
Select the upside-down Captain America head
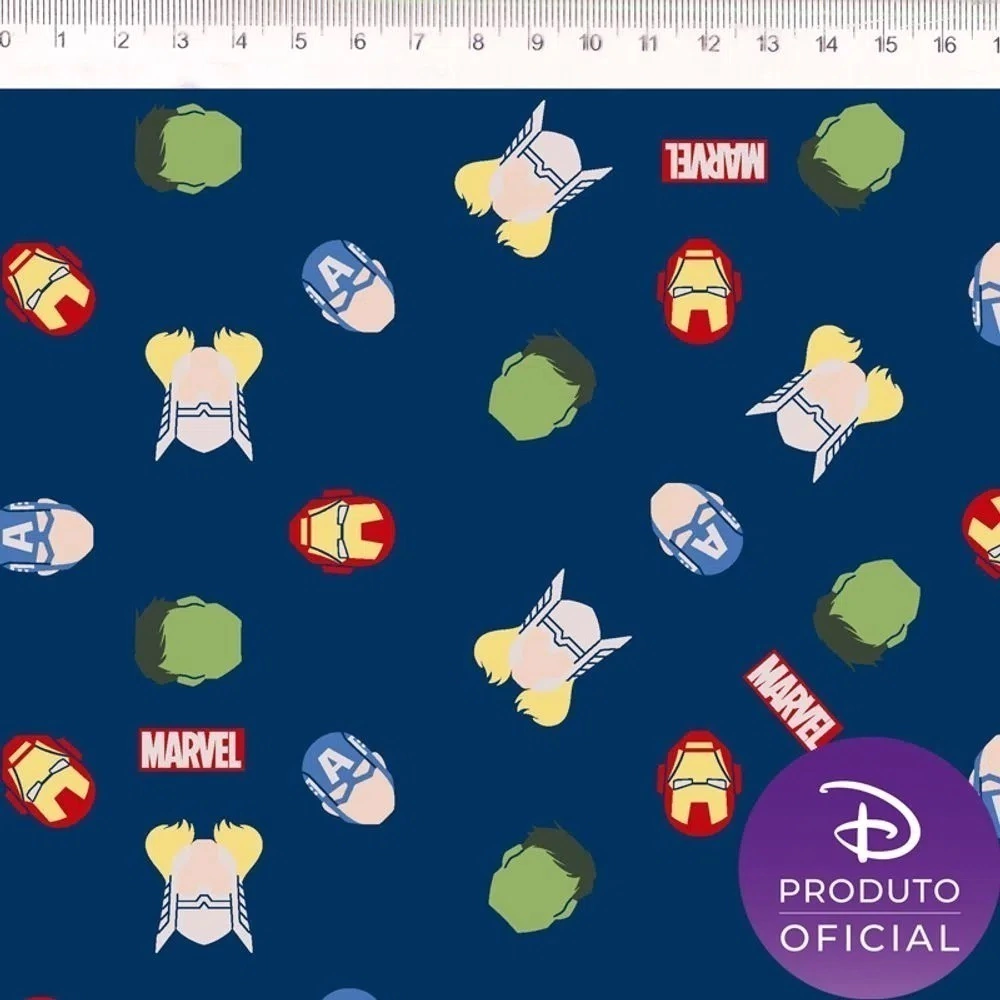point(696,528)
